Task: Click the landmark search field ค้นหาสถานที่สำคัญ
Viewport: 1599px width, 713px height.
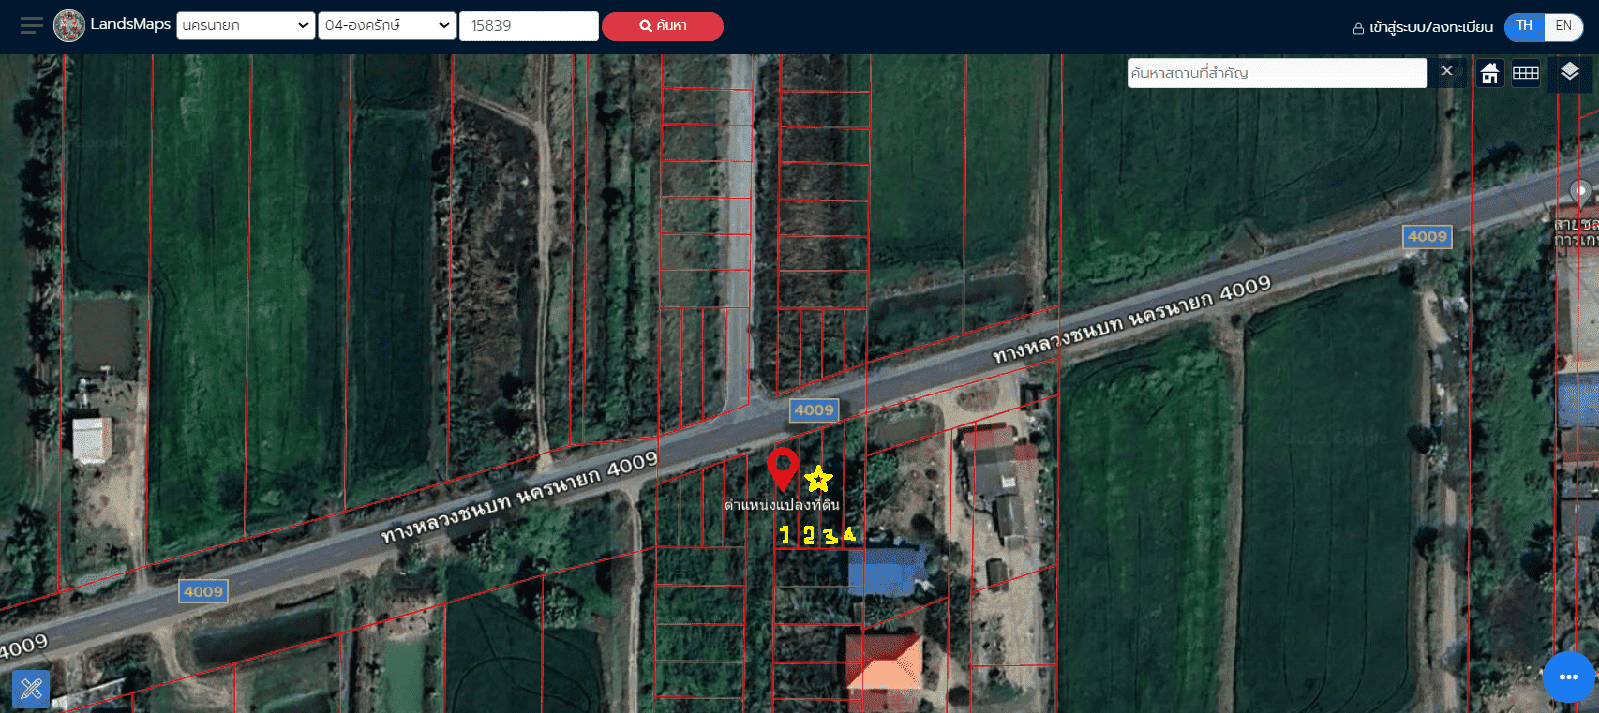Action: [x=1277, y=73]
